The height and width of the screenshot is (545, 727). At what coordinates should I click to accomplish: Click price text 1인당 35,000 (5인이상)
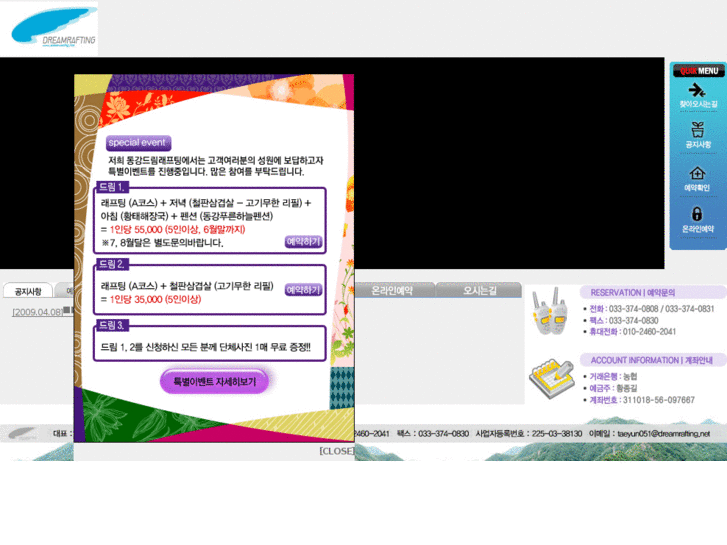155,299
